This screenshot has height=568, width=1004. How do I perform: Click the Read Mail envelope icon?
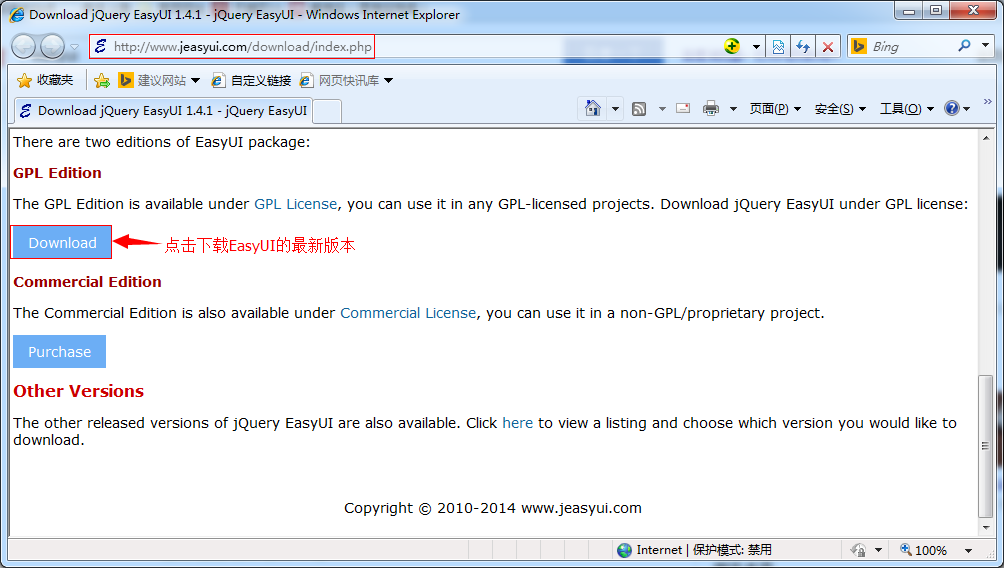click(x=683, y=108)
